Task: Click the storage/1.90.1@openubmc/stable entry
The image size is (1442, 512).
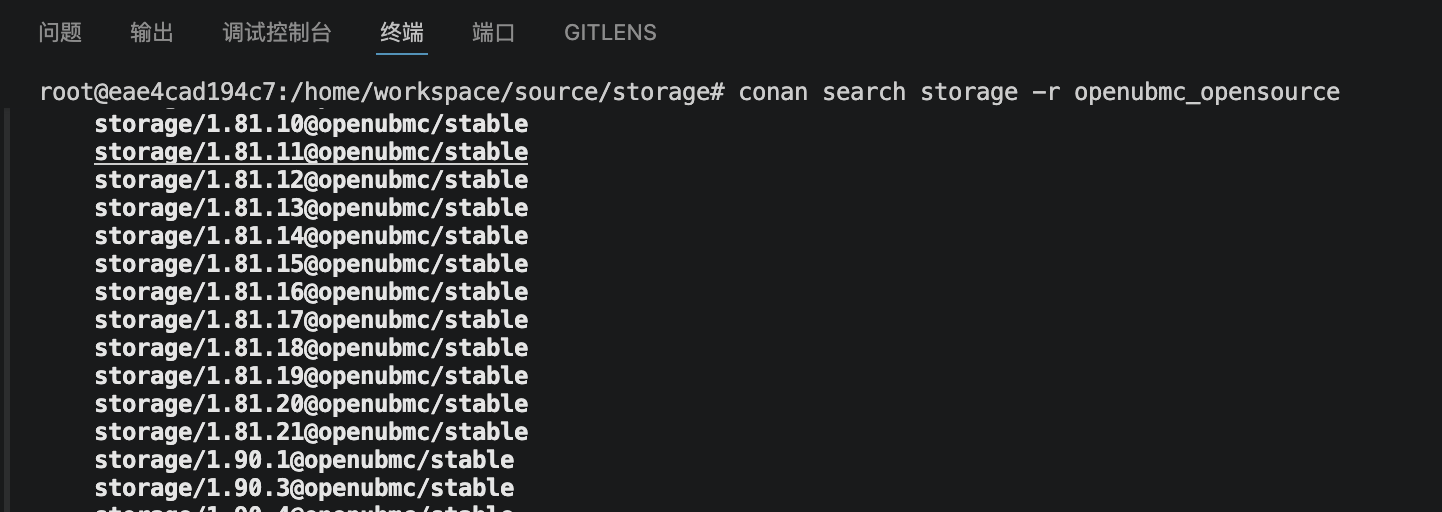Action: pyautogui.click(x=304, y=460)
